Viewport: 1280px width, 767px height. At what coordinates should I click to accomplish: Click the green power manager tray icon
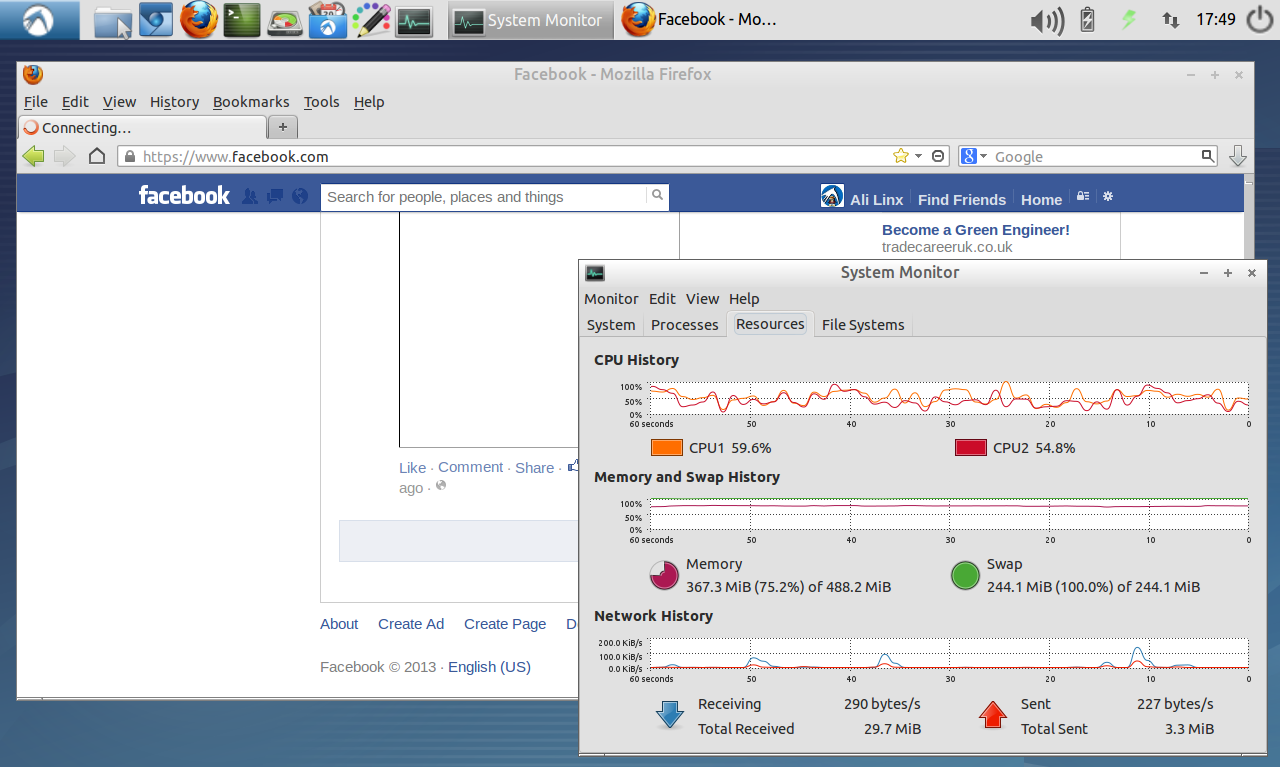click(1130, 19)
